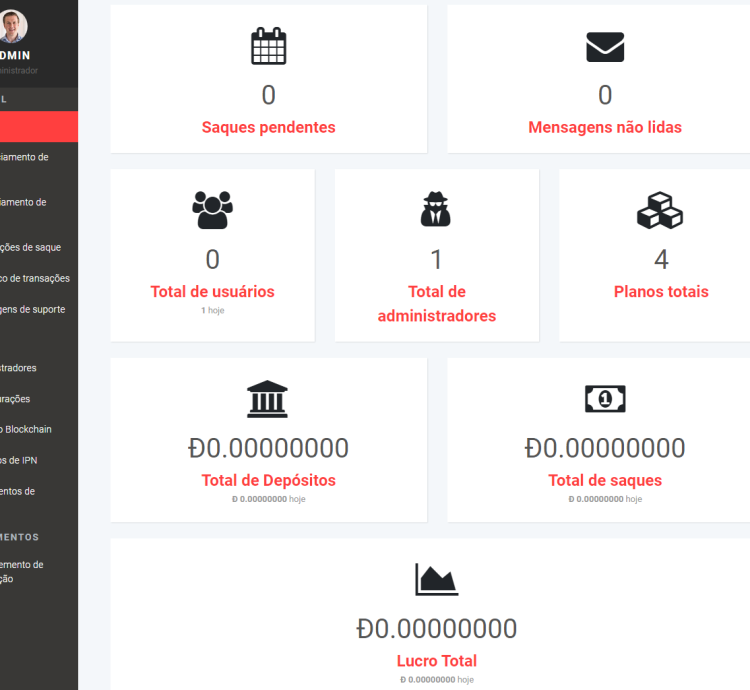Click the Saques pendentes link
Screen dimensions: 750x690
268,127
